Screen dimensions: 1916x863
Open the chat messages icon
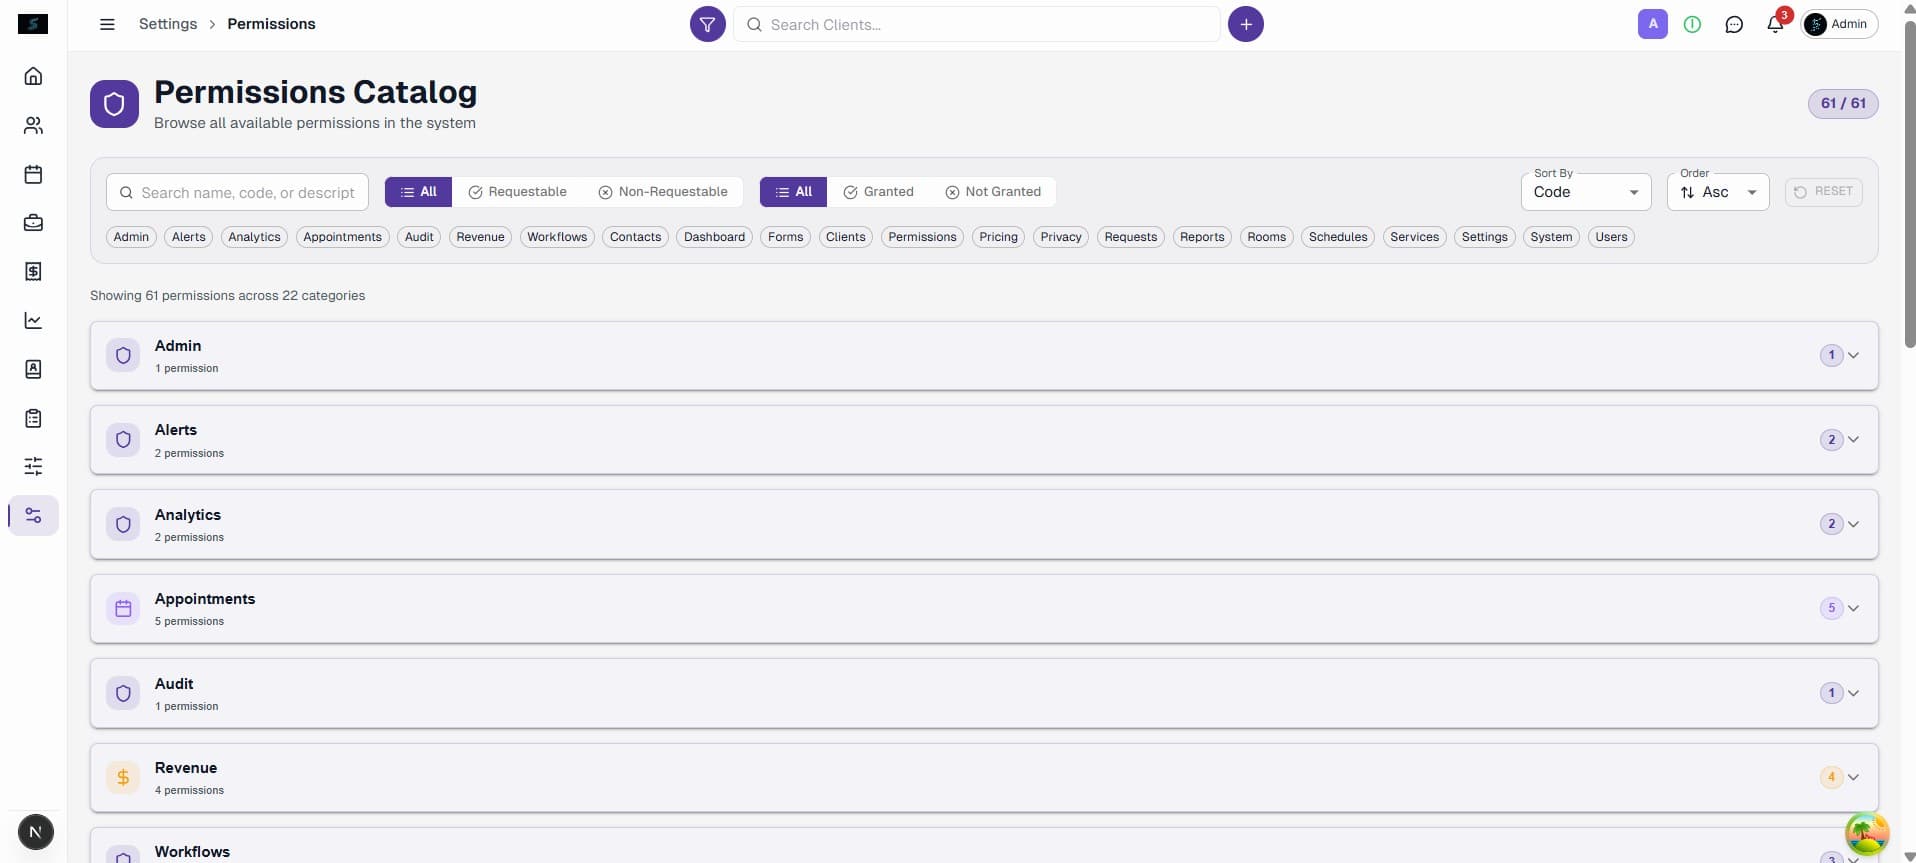tap(1734, 24)
